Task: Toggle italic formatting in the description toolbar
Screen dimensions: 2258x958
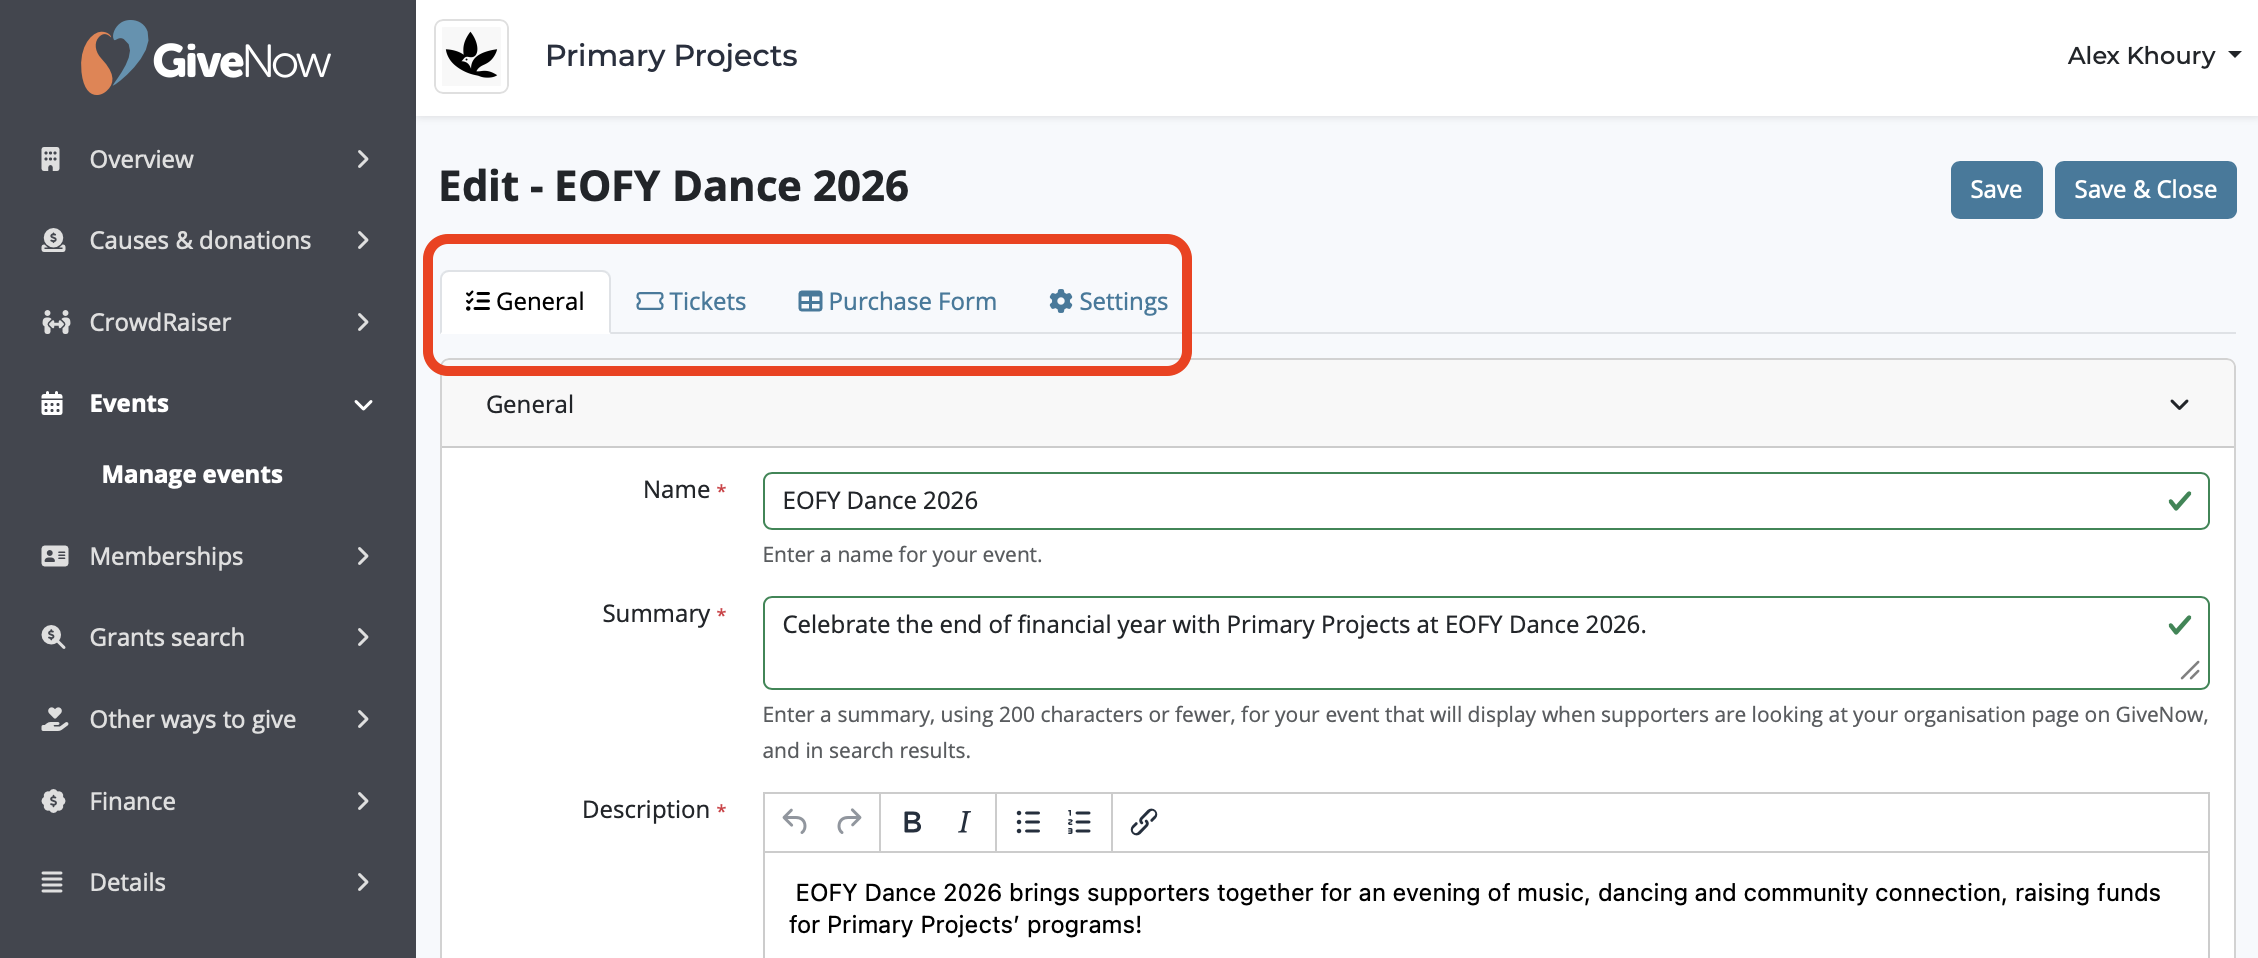Action: [x=964, y=822]
